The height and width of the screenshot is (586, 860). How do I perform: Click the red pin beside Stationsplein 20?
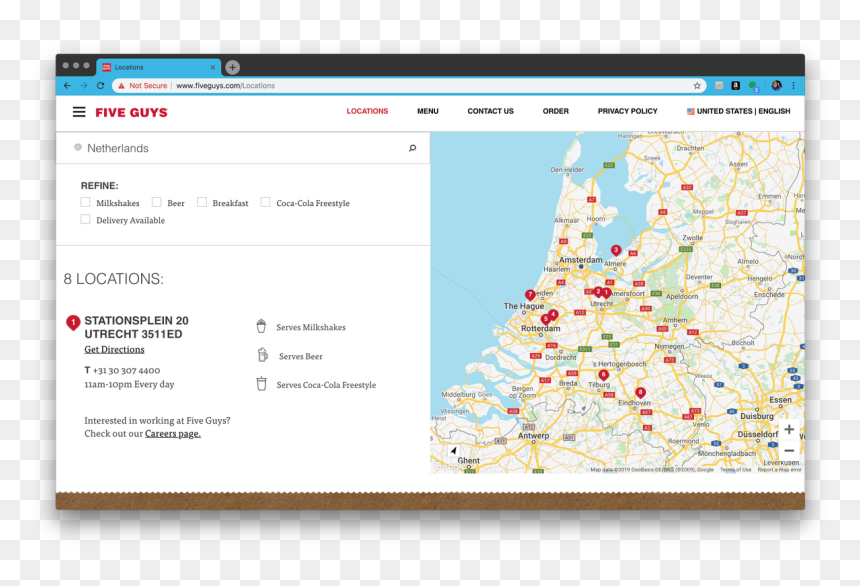coord(73,323)
